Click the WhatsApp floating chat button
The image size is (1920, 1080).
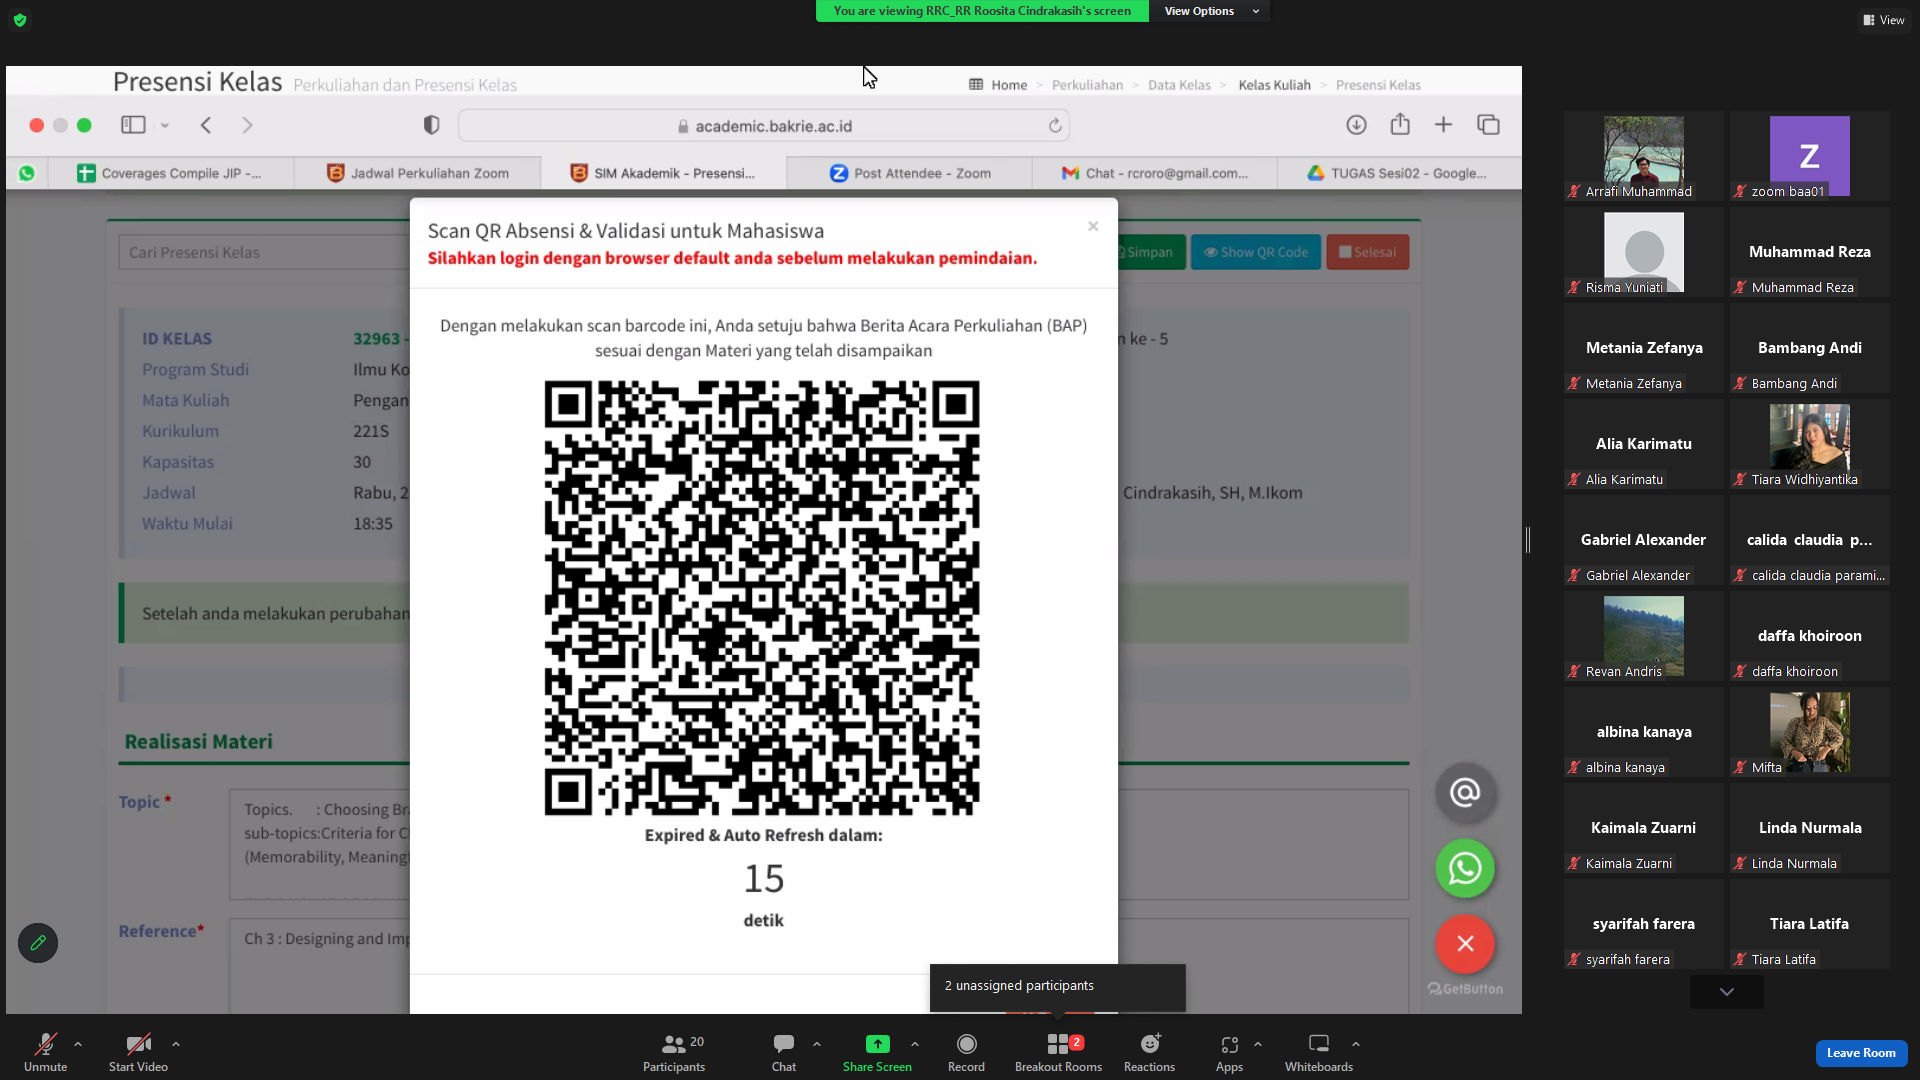pyautogui.click(x=1465, y=868)
